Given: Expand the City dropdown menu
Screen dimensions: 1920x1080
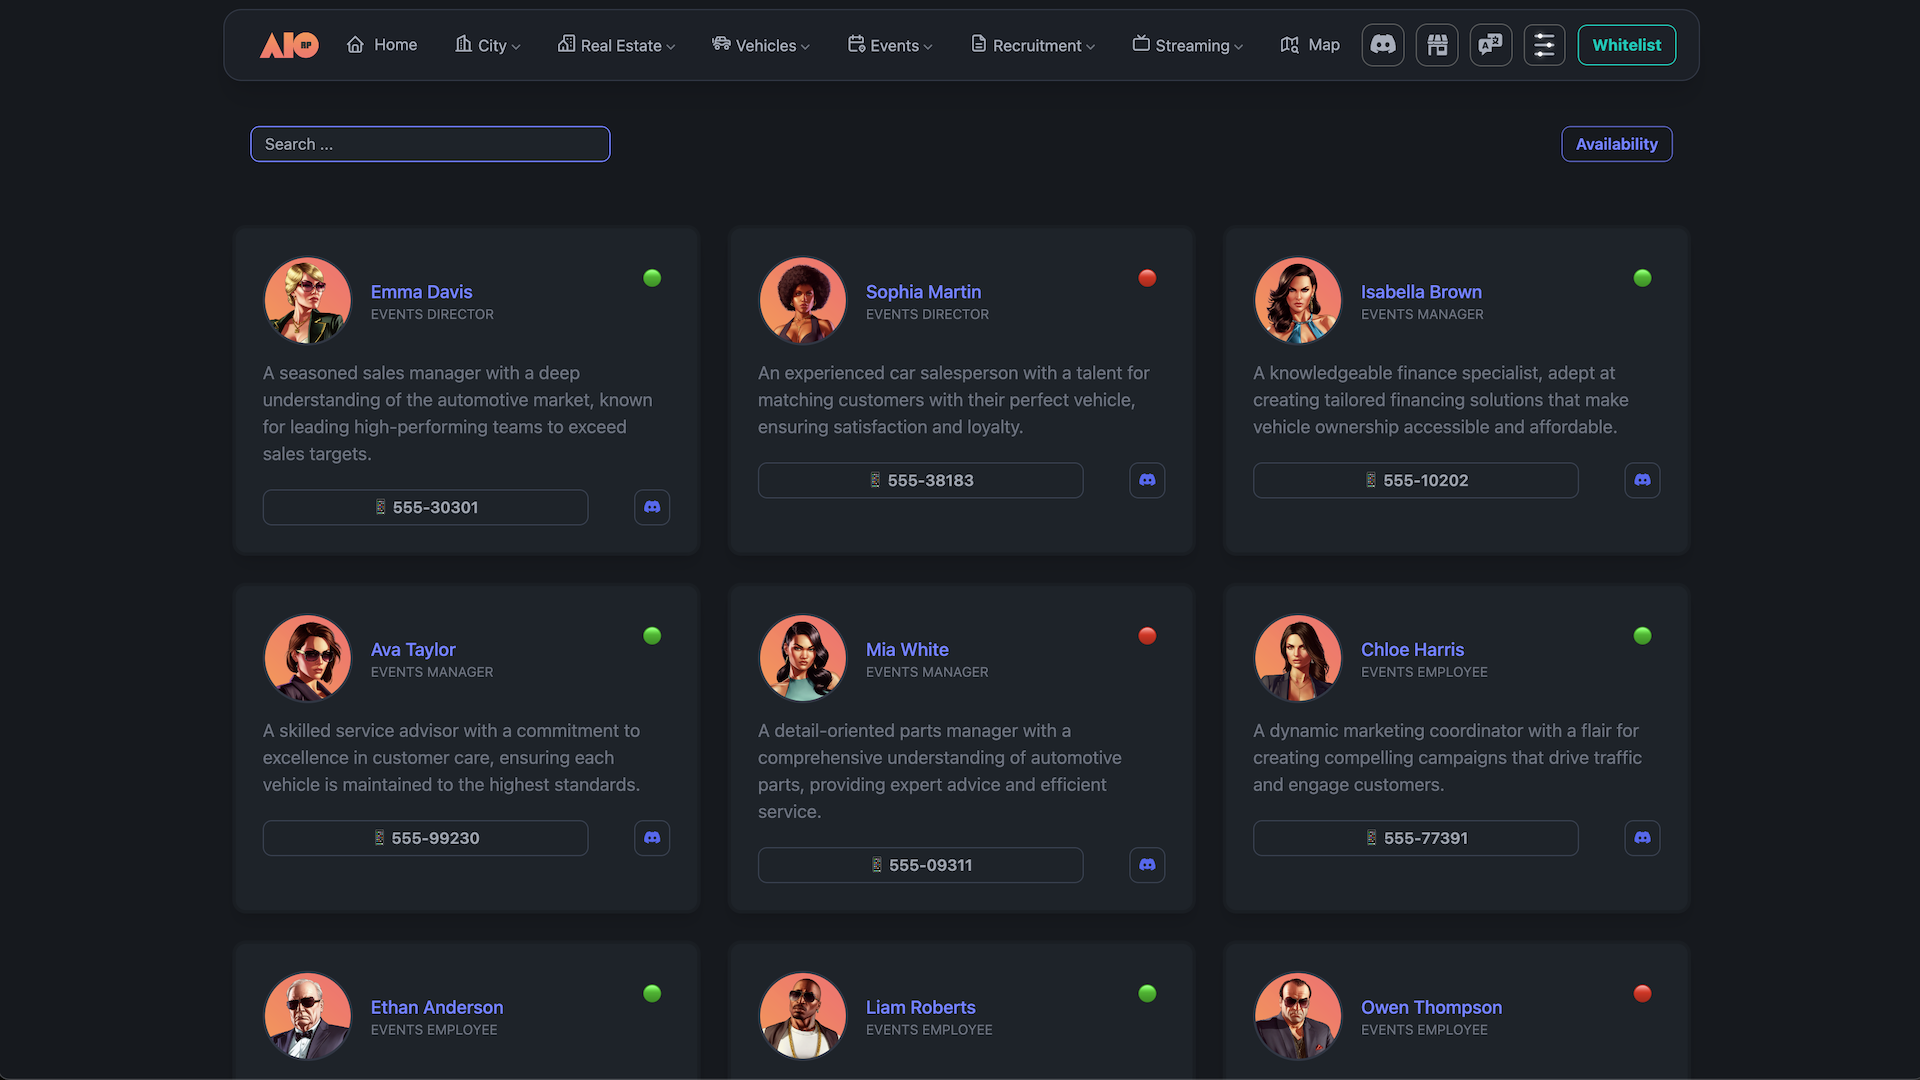Looking at the screenshot, I should tap(488, 45).
